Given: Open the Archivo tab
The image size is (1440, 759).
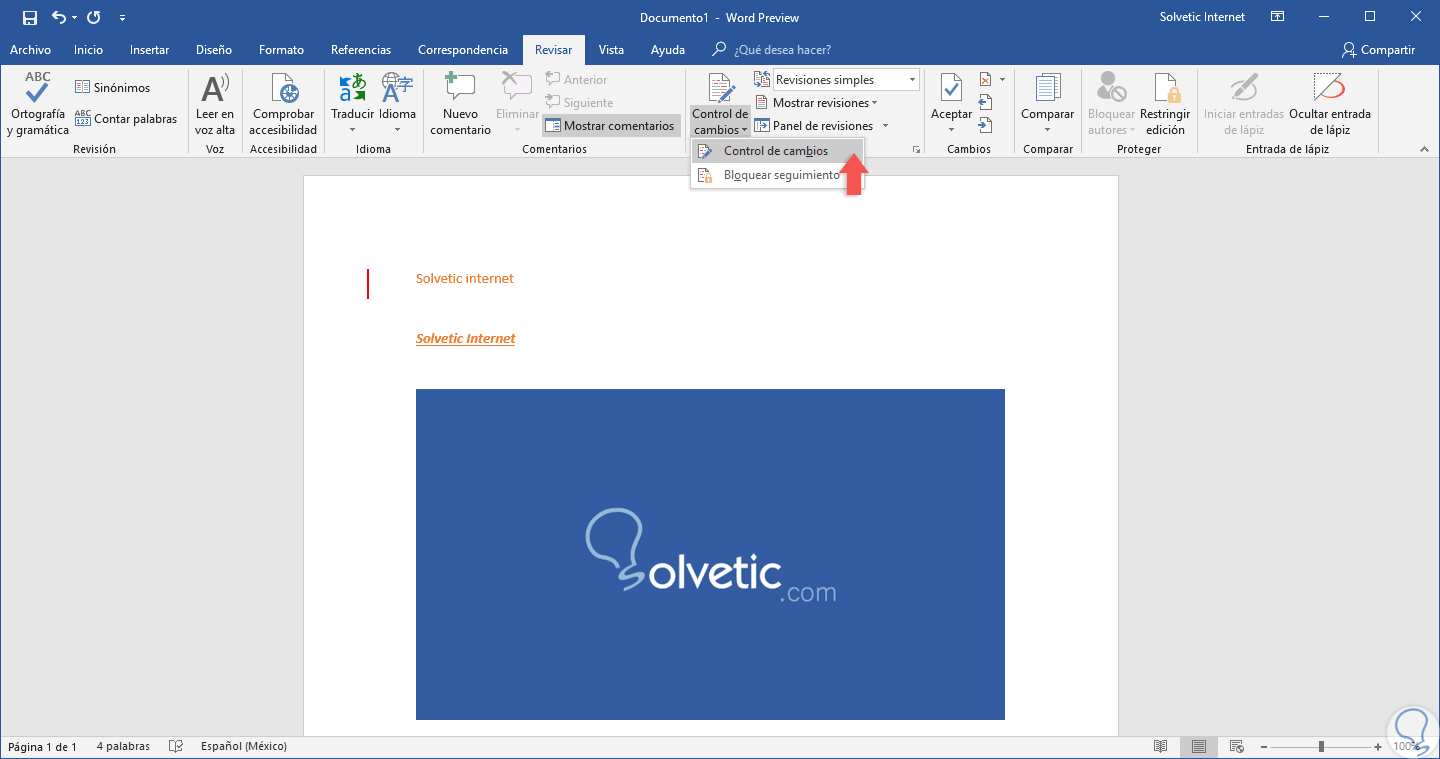Looking at the screenshot, I should [30, 50].
